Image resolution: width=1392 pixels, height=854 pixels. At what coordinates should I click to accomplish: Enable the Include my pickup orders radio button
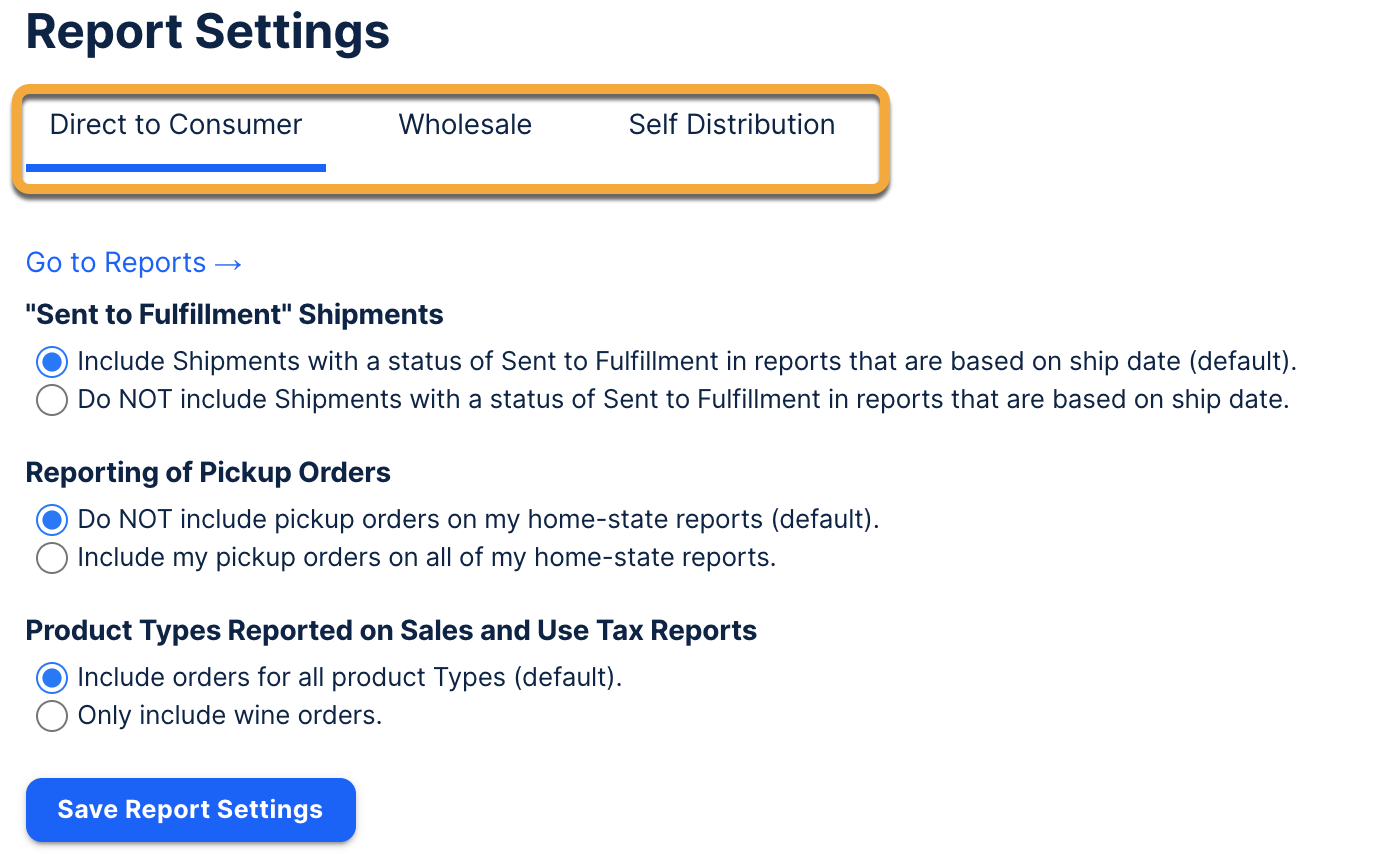(52, 558)
